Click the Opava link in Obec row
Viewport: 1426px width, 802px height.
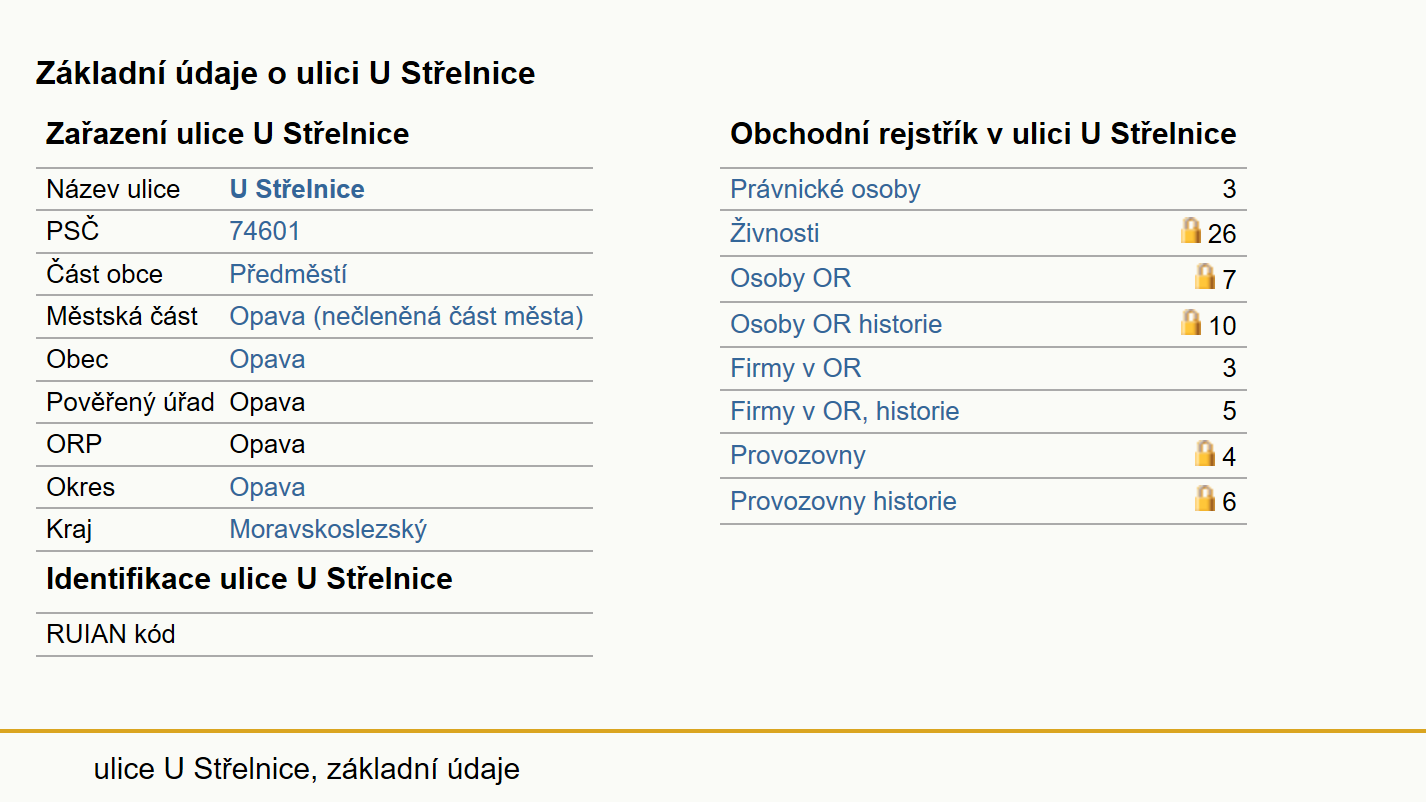click(x=267, y=359)
